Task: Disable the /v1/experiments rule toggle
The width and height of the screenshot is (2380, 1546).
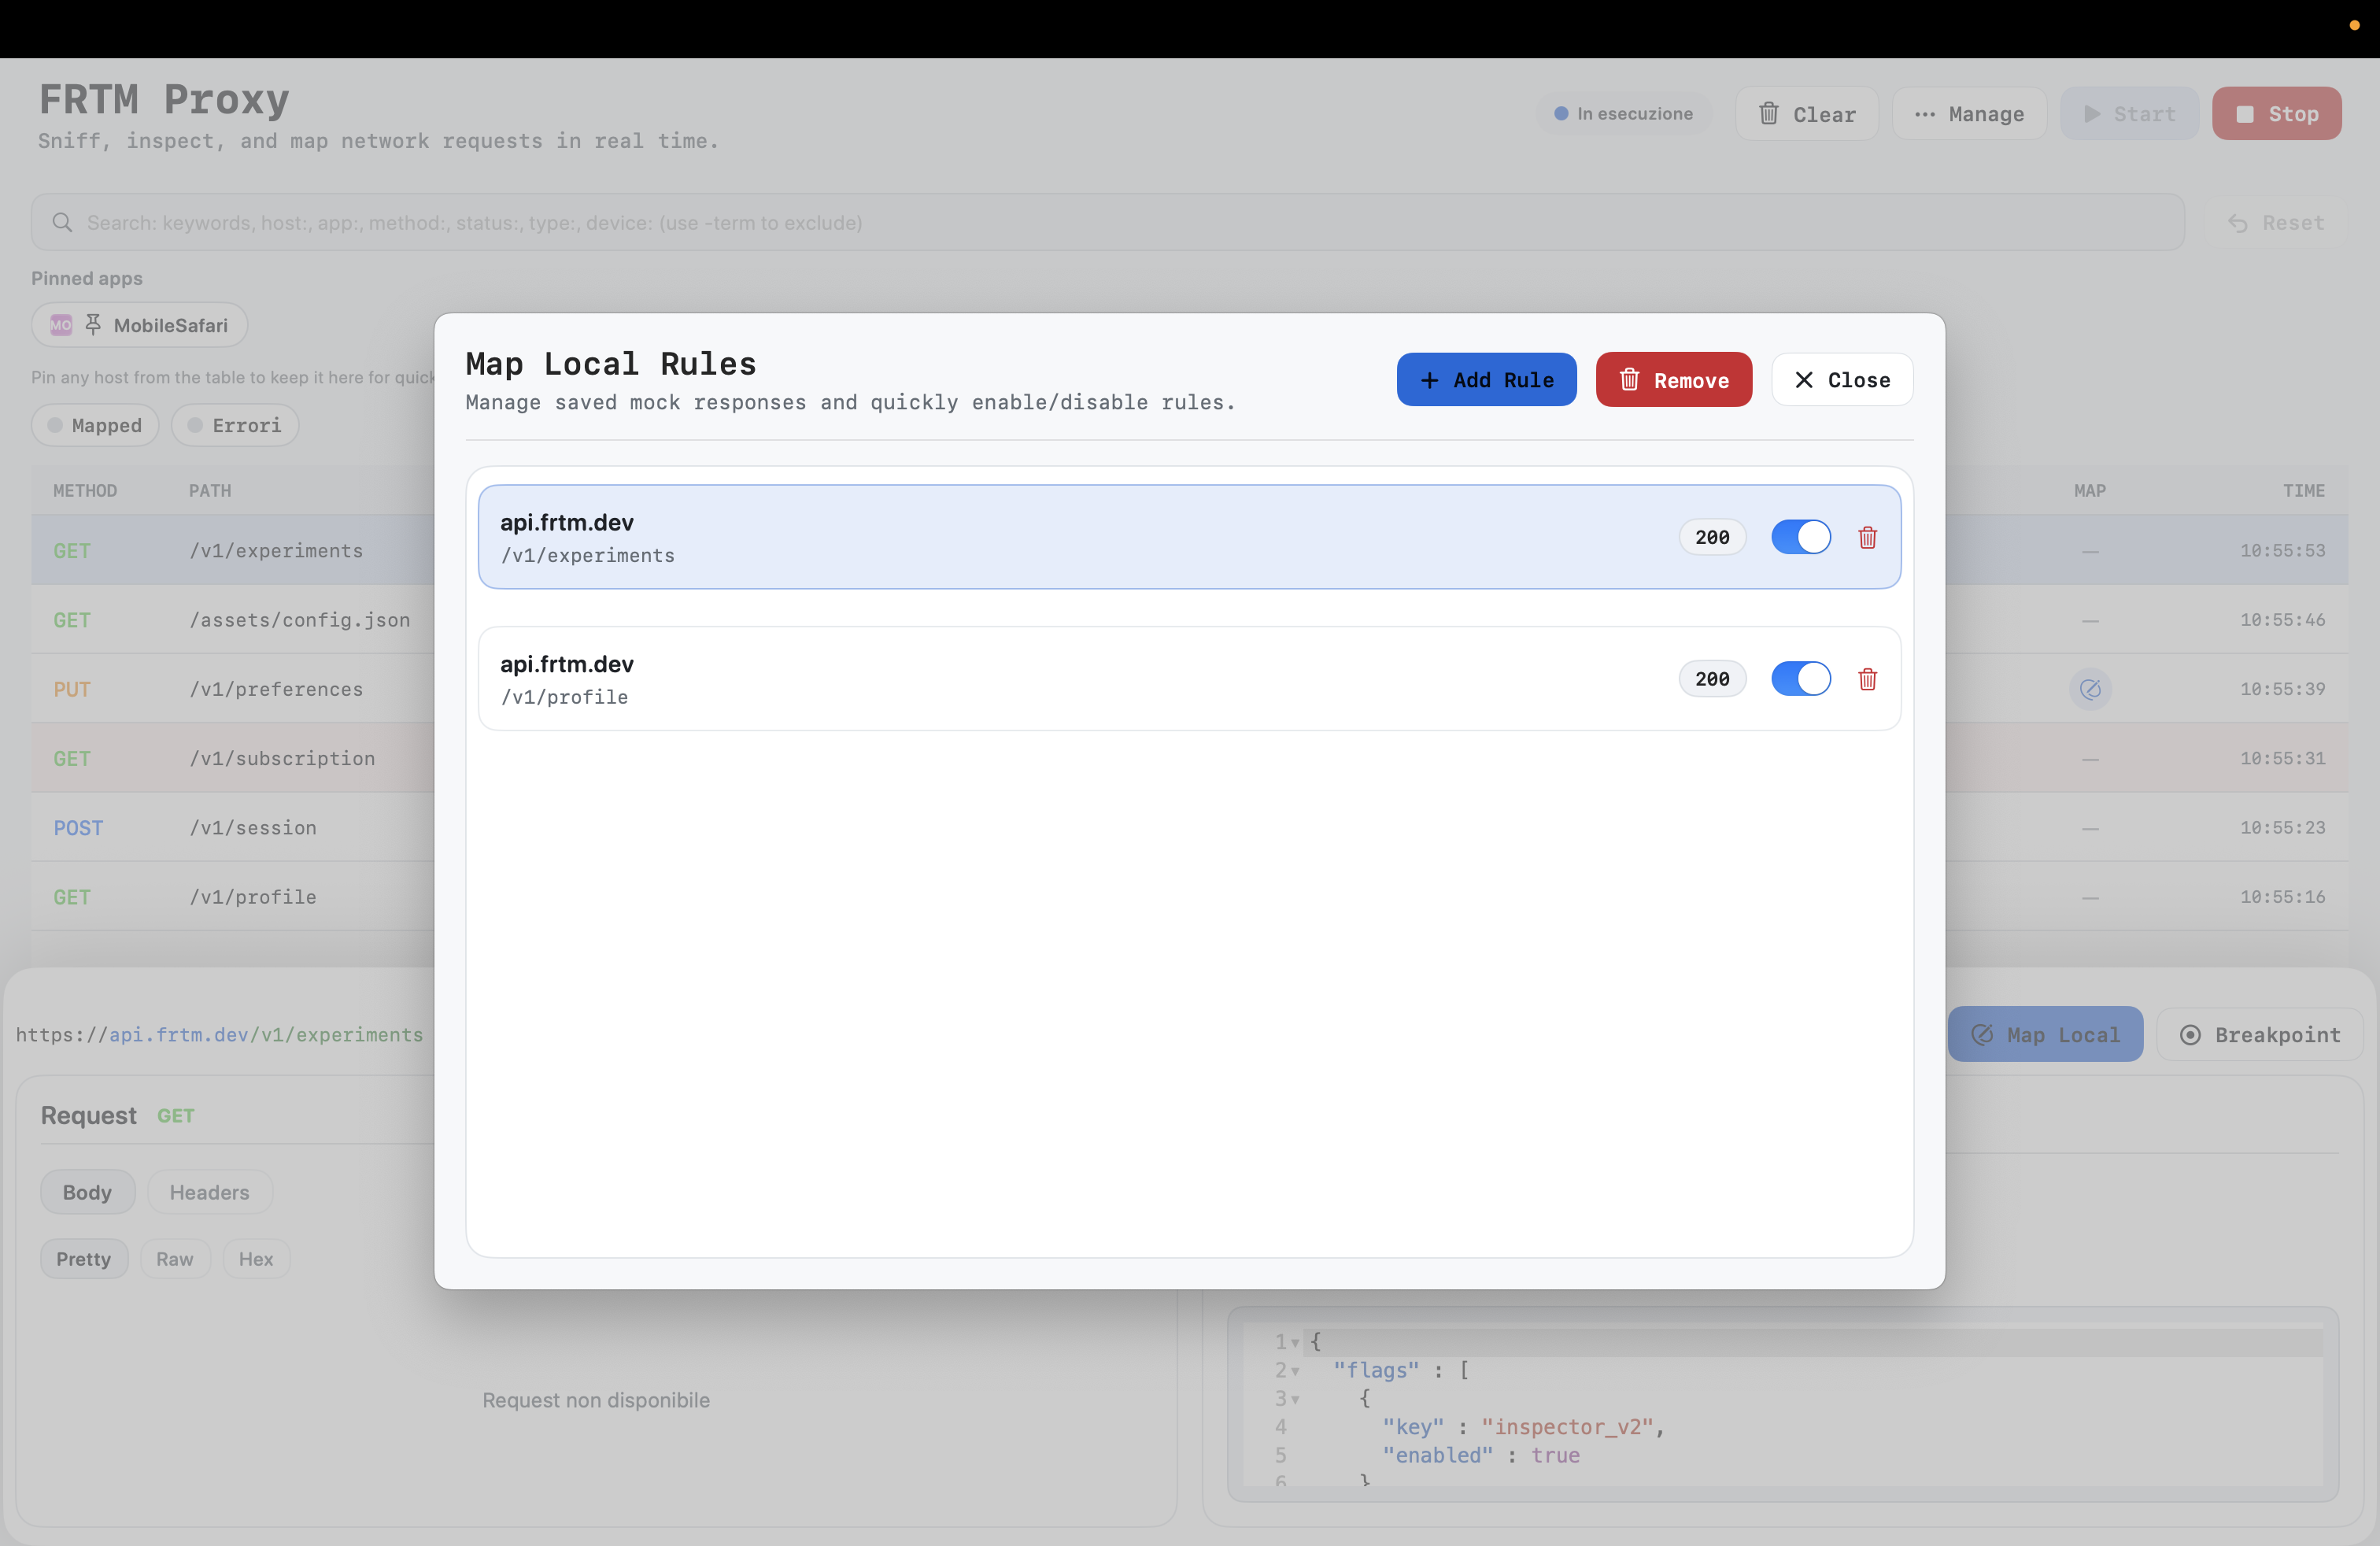Action: point(1800,537)
